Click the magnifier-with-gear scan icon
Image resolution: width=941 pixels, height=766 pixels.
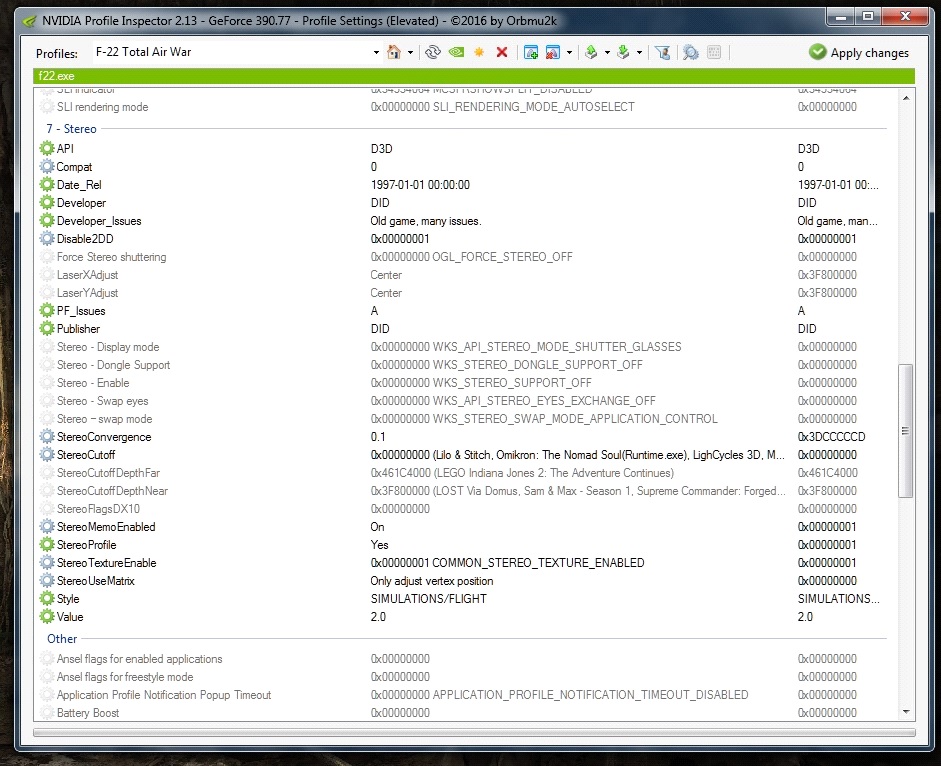(691, 52)
